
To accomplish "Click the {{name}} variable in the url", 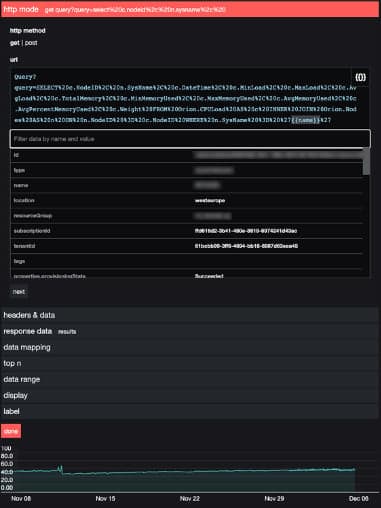I will pos(306,120).
